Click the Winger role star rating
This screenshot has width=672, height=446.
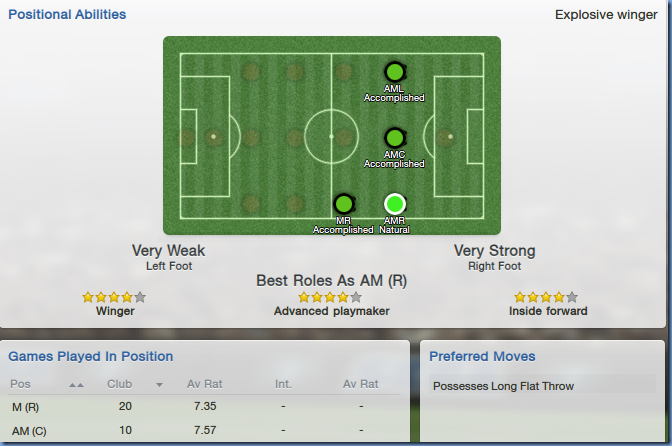(114, 297)
